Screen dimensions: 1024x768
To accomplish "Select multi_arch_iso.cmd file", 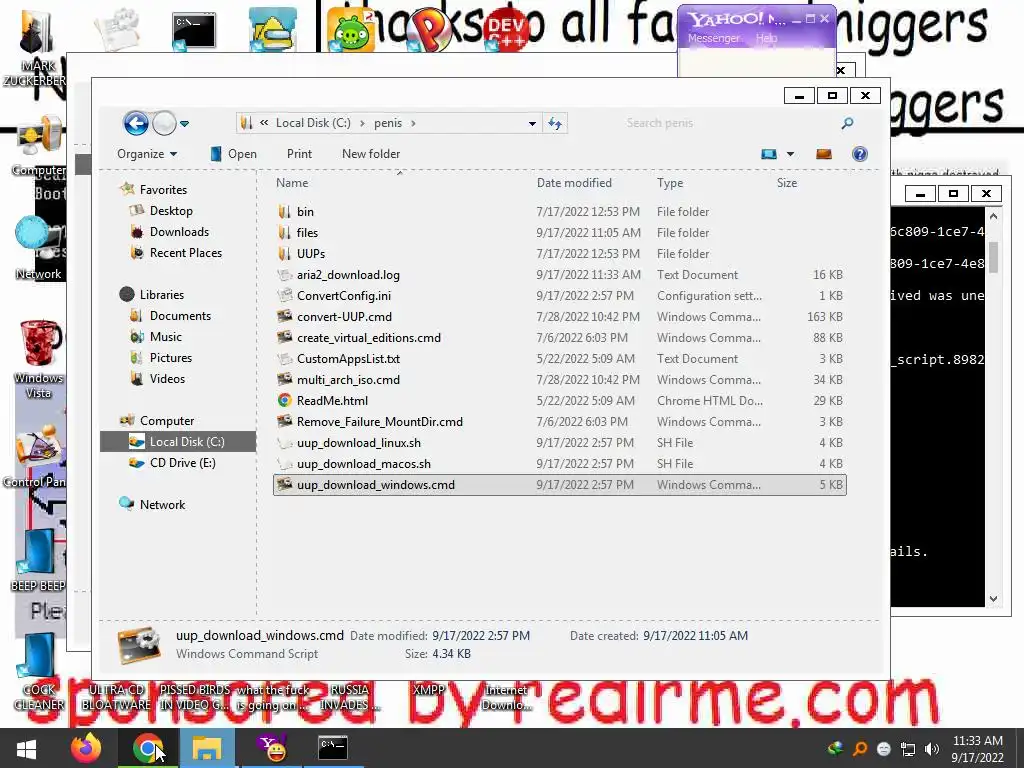I will coord(560,379).
